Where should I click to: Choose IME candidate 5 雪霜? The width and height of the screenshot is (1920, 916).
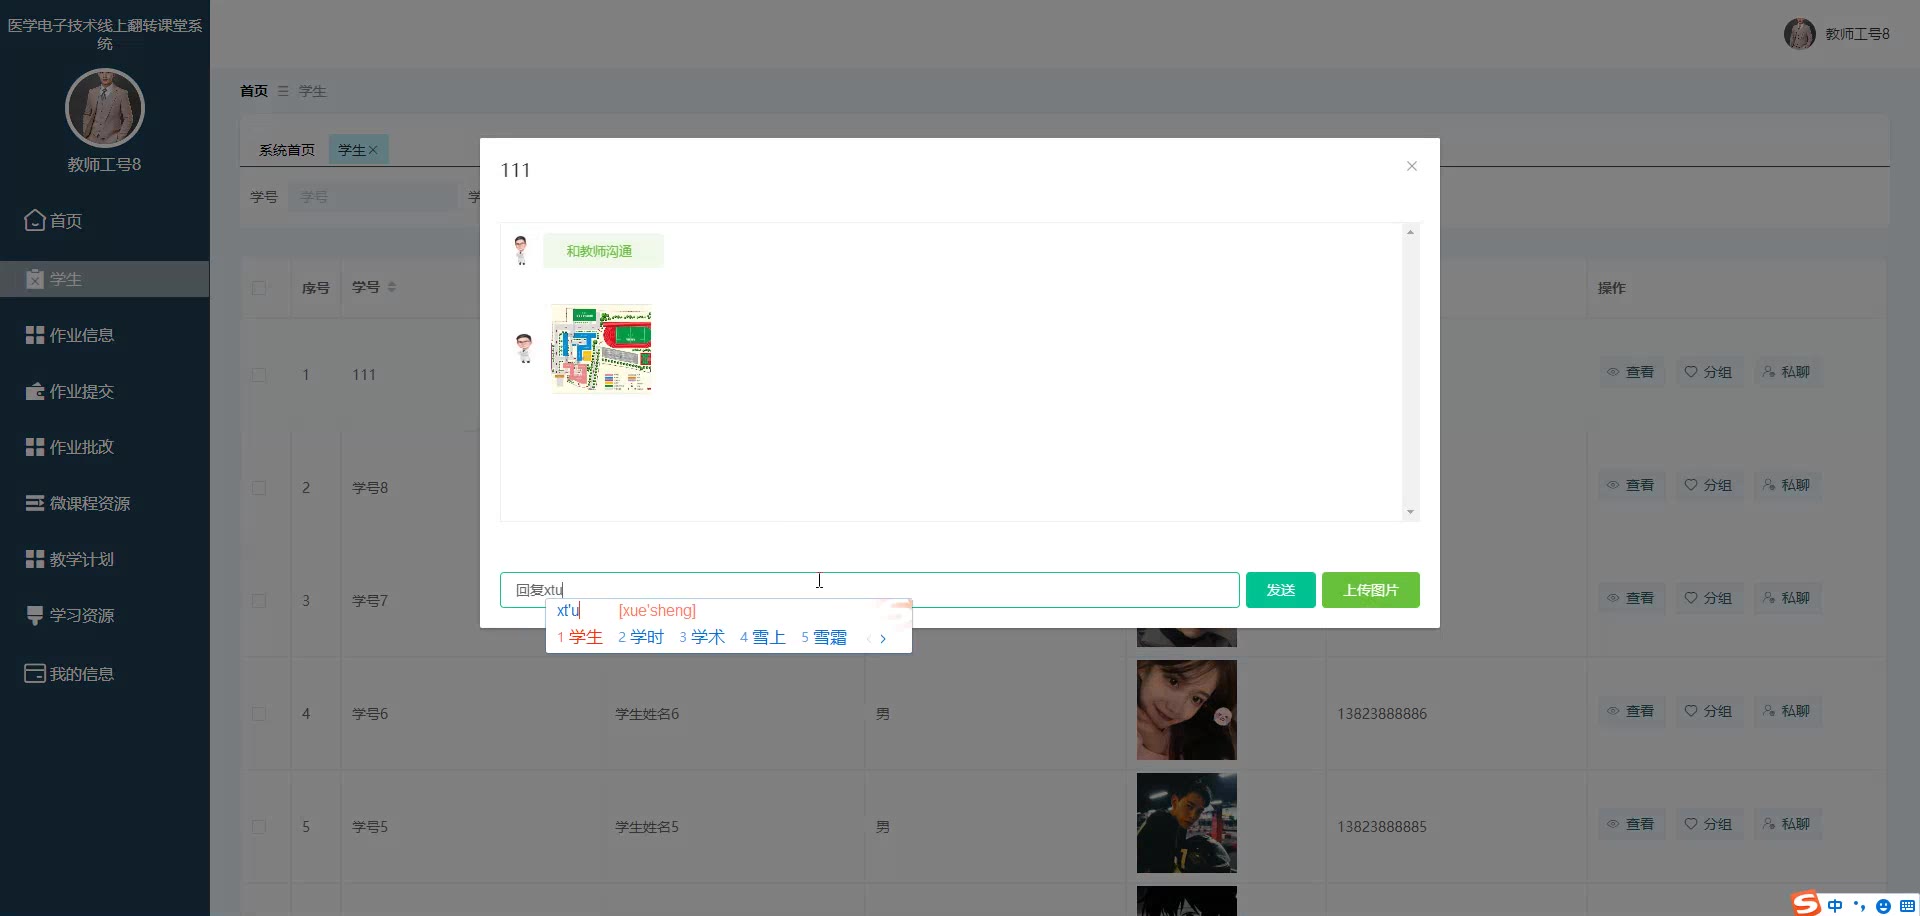pyautogui.click(x=824, y=637)
